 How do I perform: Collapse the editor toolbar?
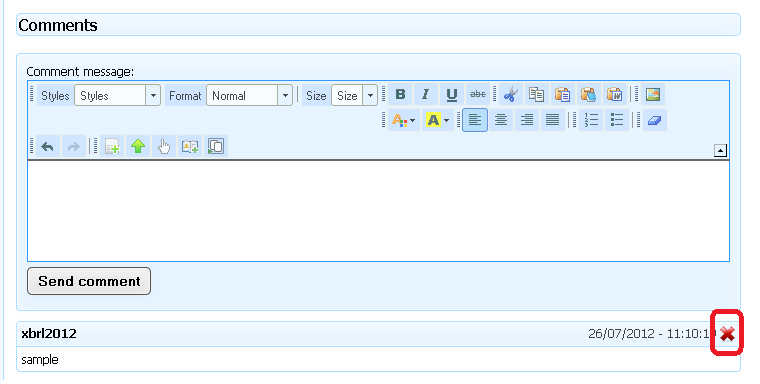click(x=720, y=151)
